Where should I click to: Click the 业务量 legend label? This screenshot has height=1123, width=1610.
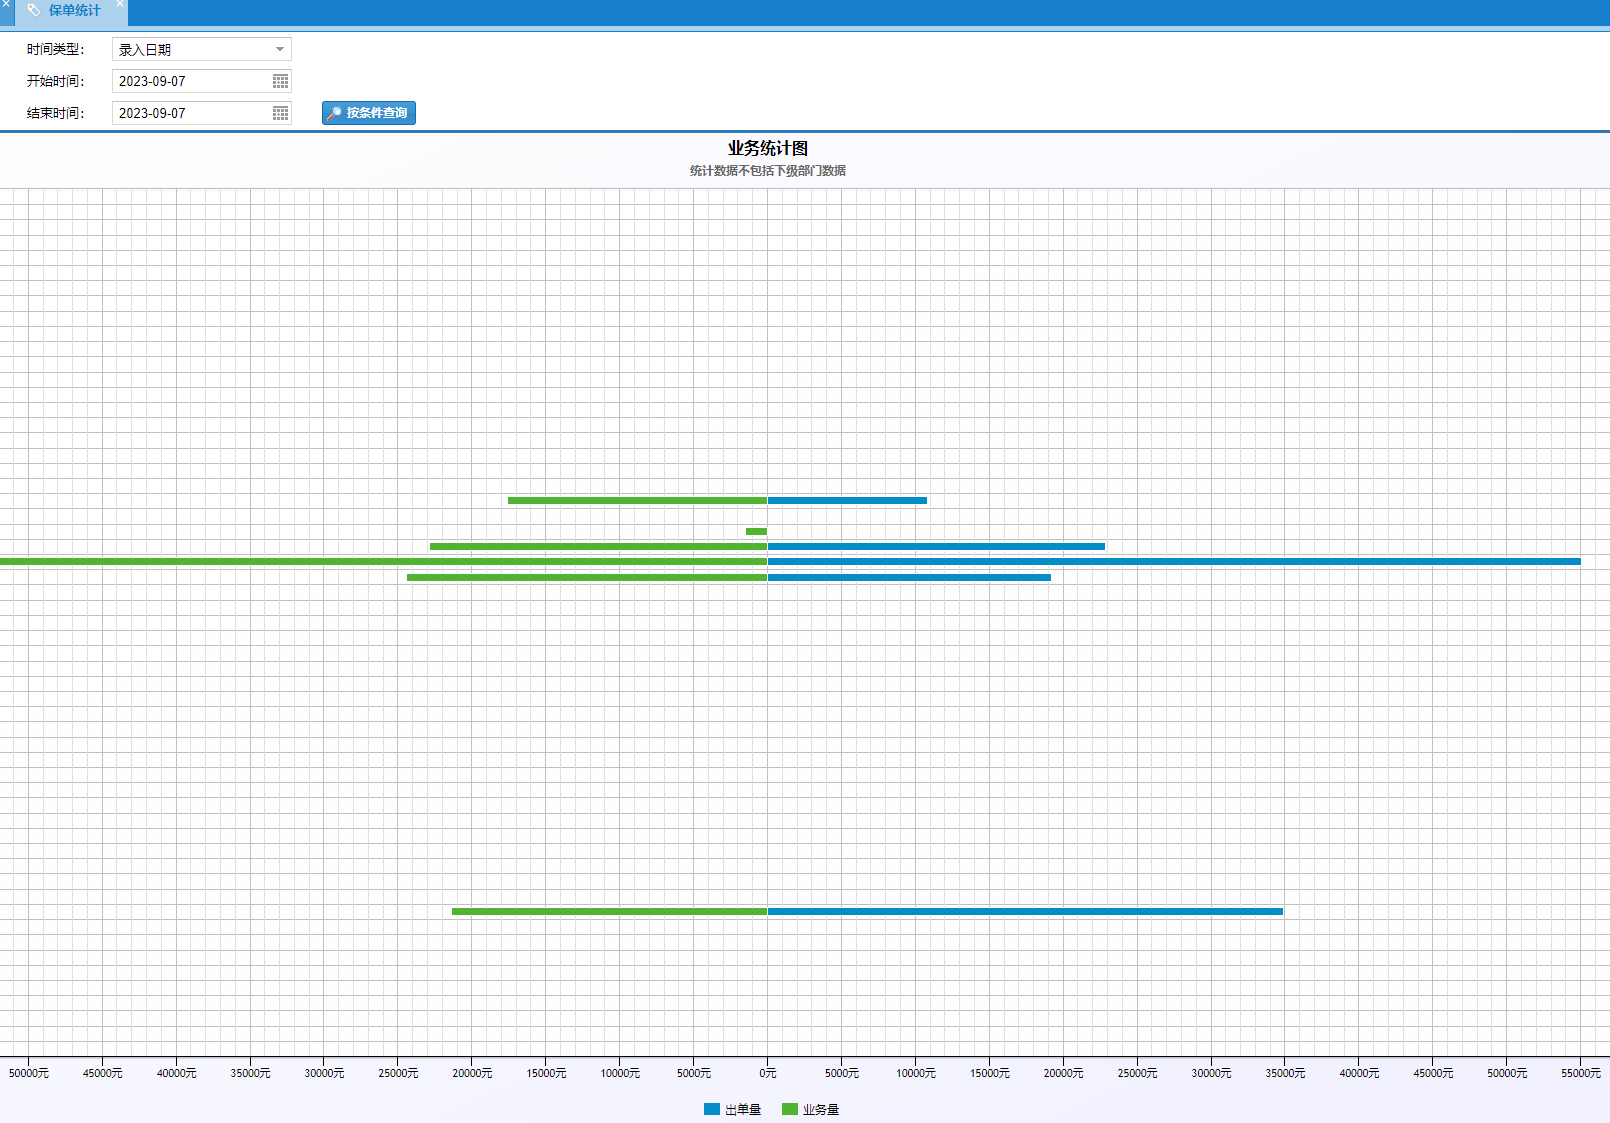click(821, 1110)
